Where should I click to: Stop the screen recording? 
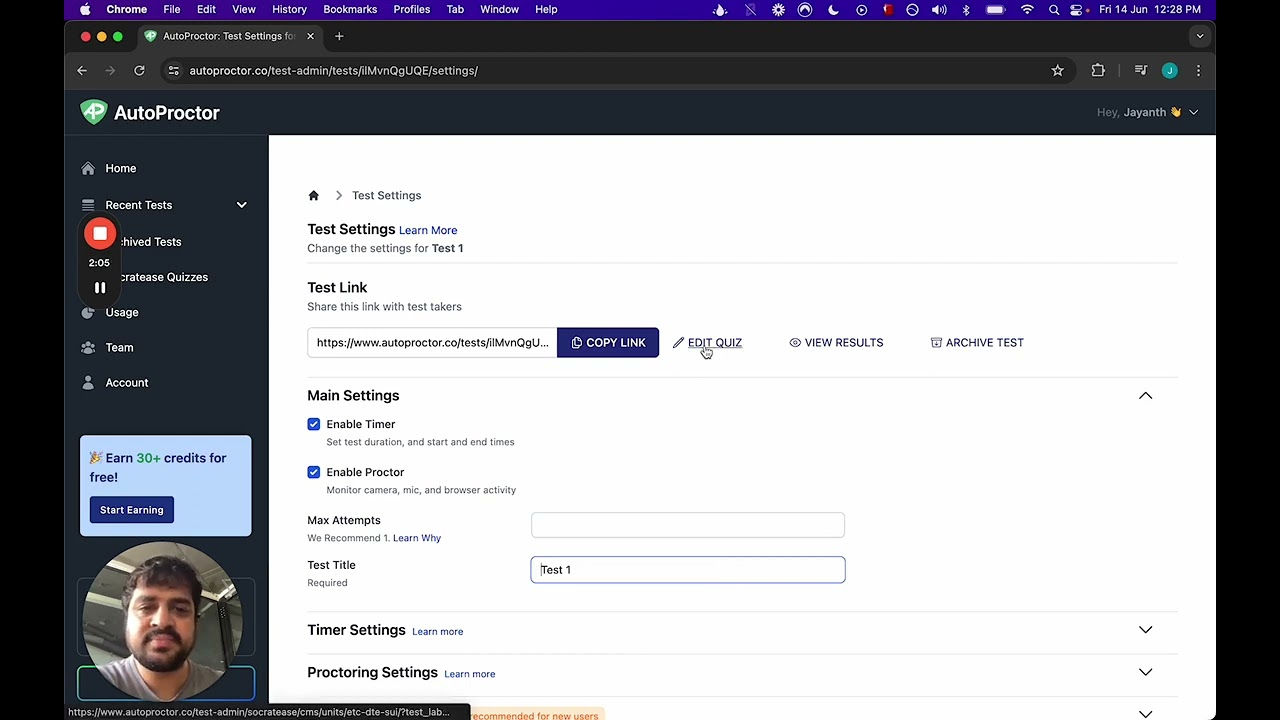coord(100,234)
